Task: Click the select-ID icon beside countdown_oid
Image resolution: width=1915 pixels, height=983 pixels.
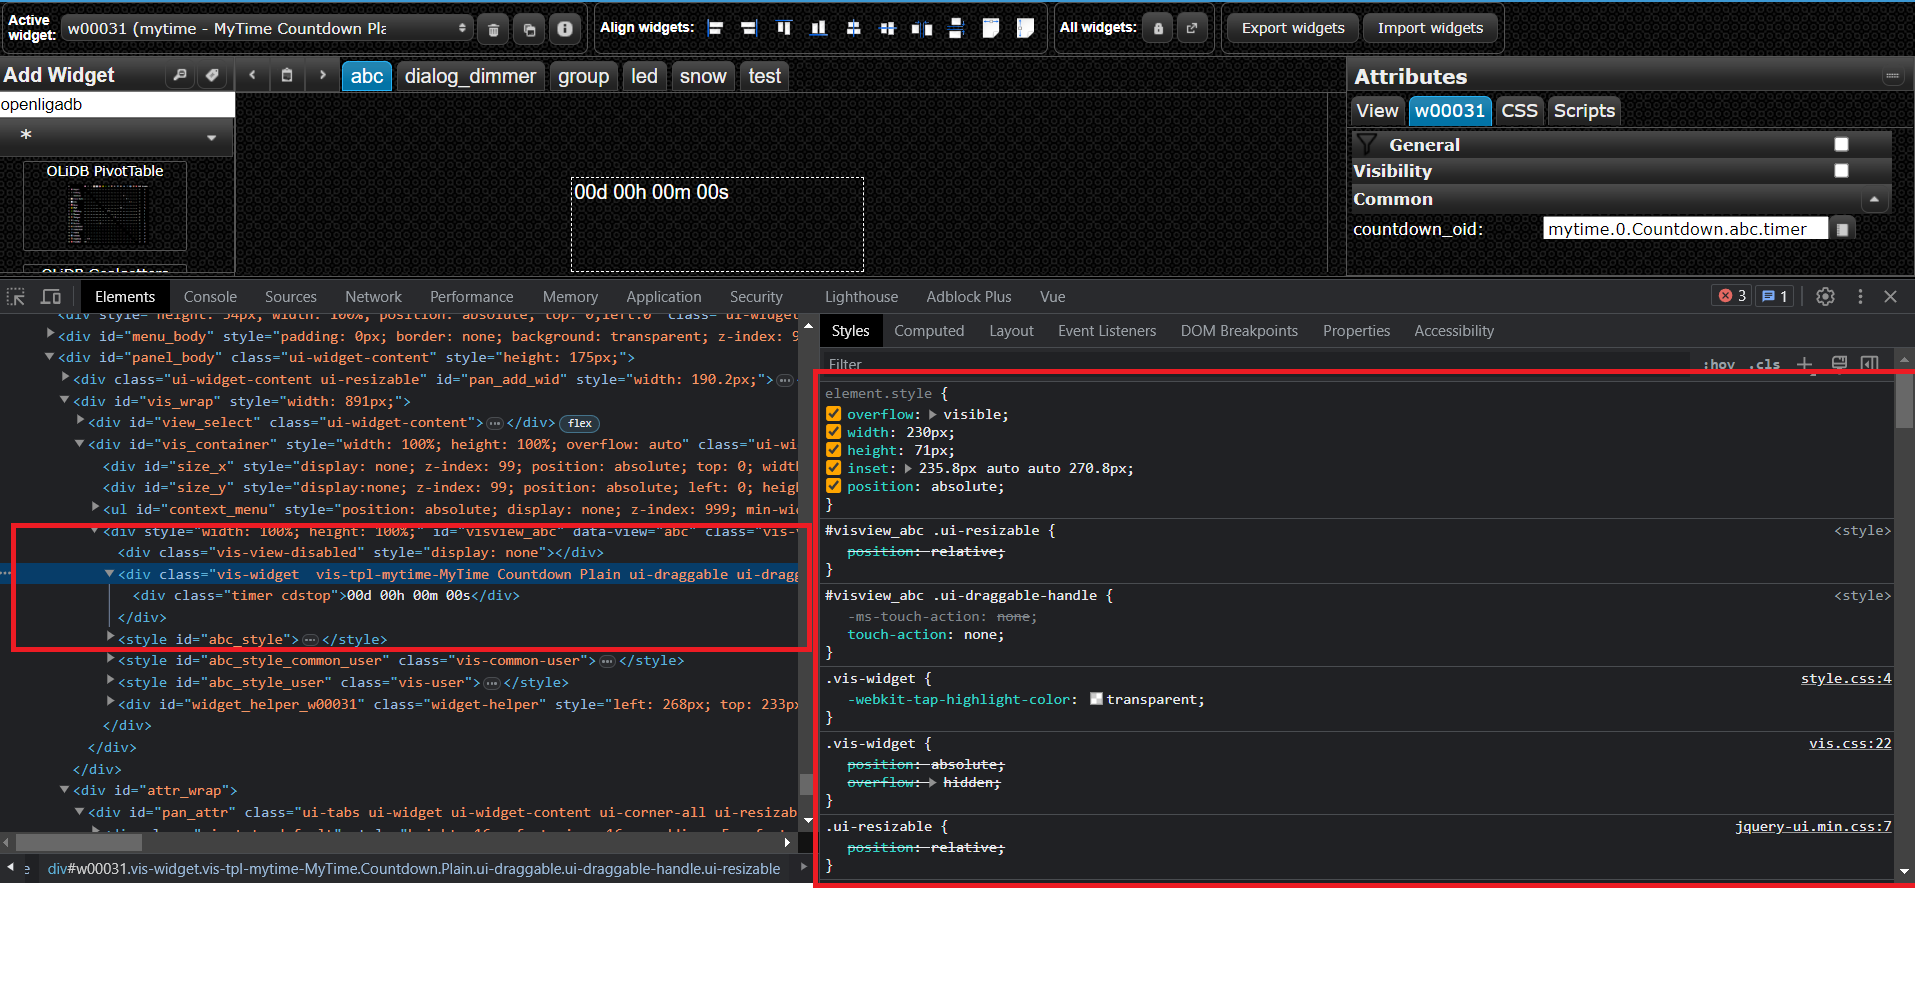Action: pos(1842,229)
